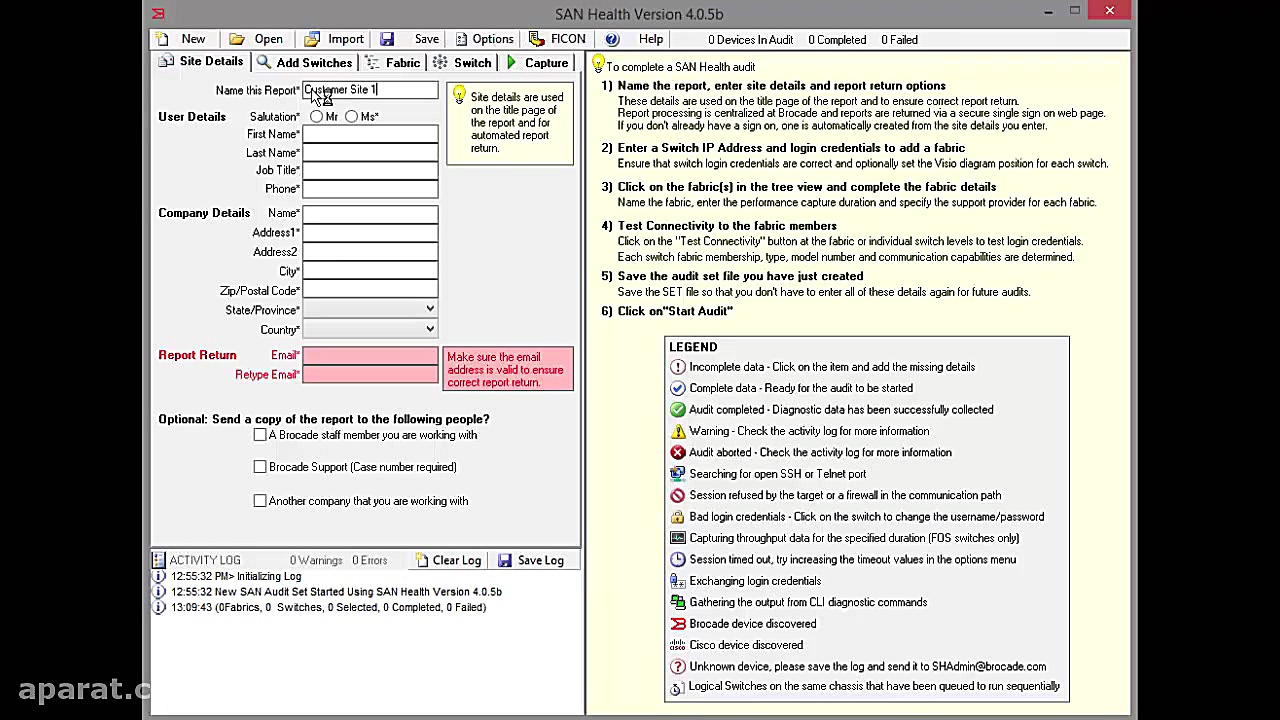This screenshot has height=720, width=1280.
Task: Click the New file icon in toolbar
Action: click(x=162, y=39)
